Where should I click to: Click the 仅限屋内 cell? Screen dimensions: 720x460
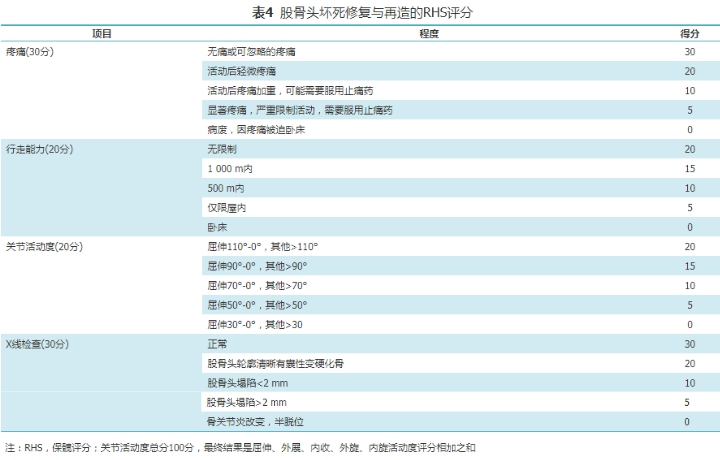227,208
